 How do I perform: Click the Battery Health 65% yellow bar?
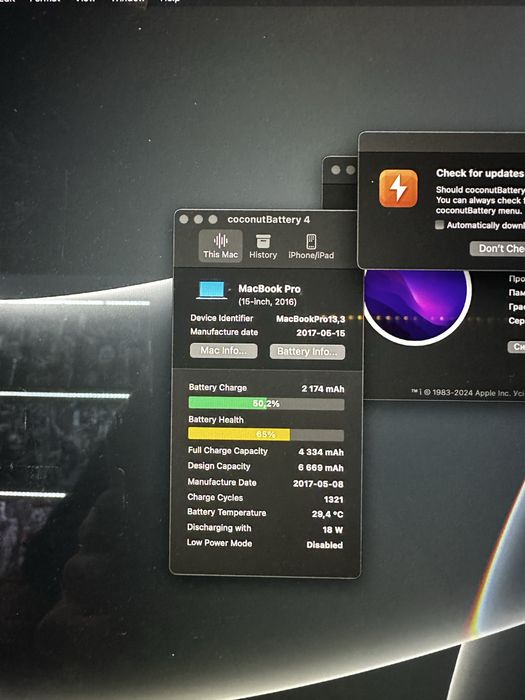point(266,434)
